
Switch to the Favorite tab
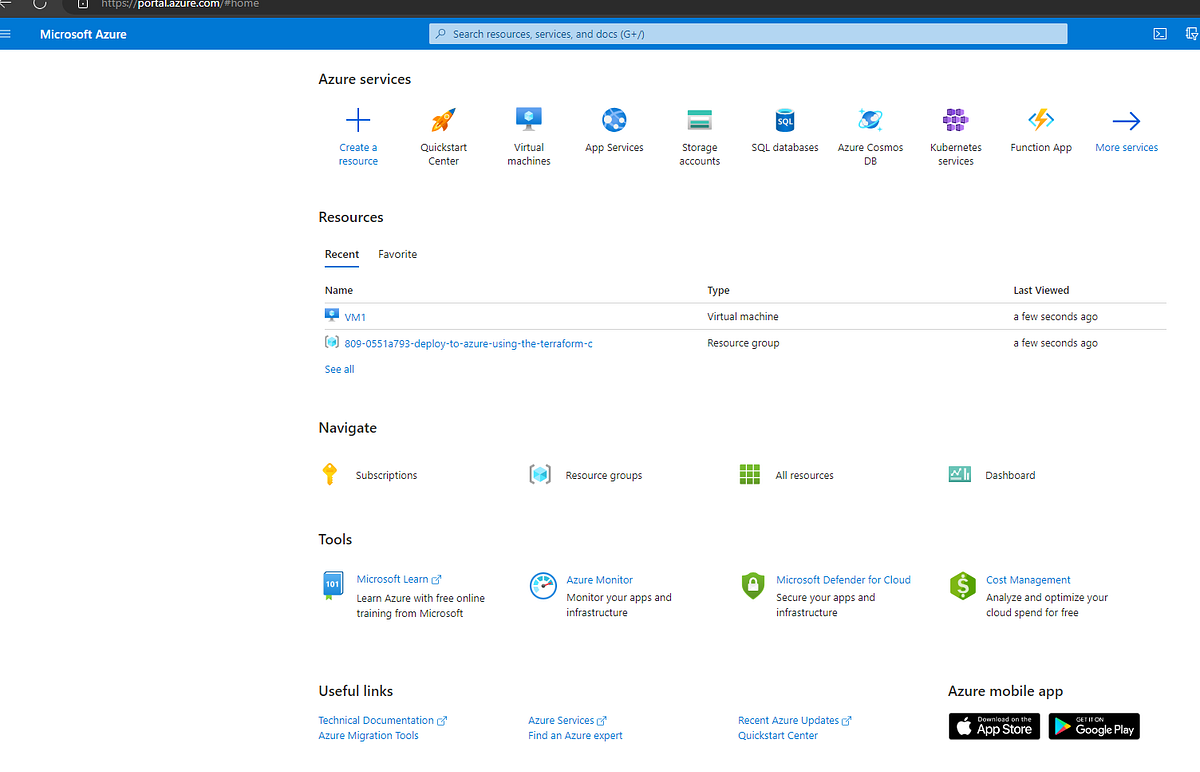[x=397, y=254]
